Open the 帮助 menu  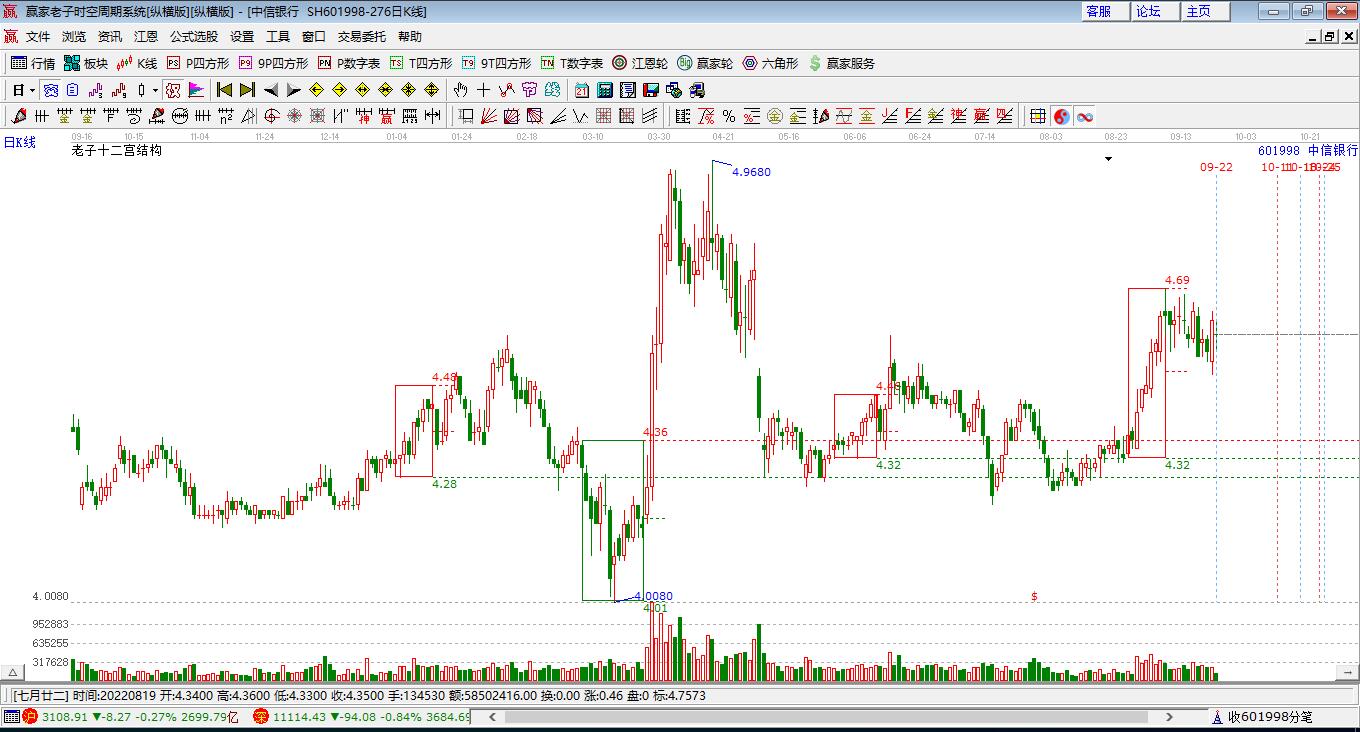tap(410, 36)
